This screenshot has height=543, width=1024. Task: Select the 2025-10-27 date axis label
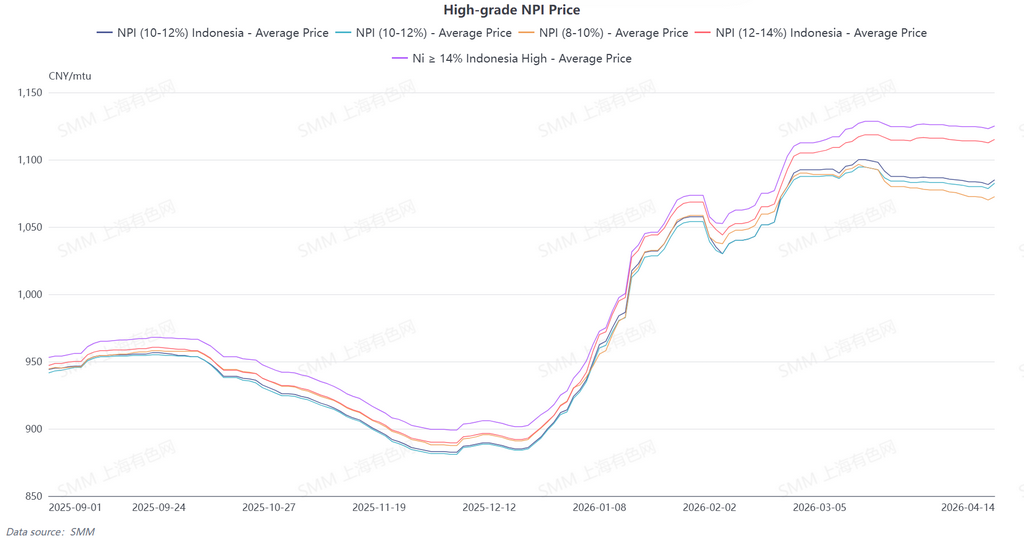click(270, 508)
